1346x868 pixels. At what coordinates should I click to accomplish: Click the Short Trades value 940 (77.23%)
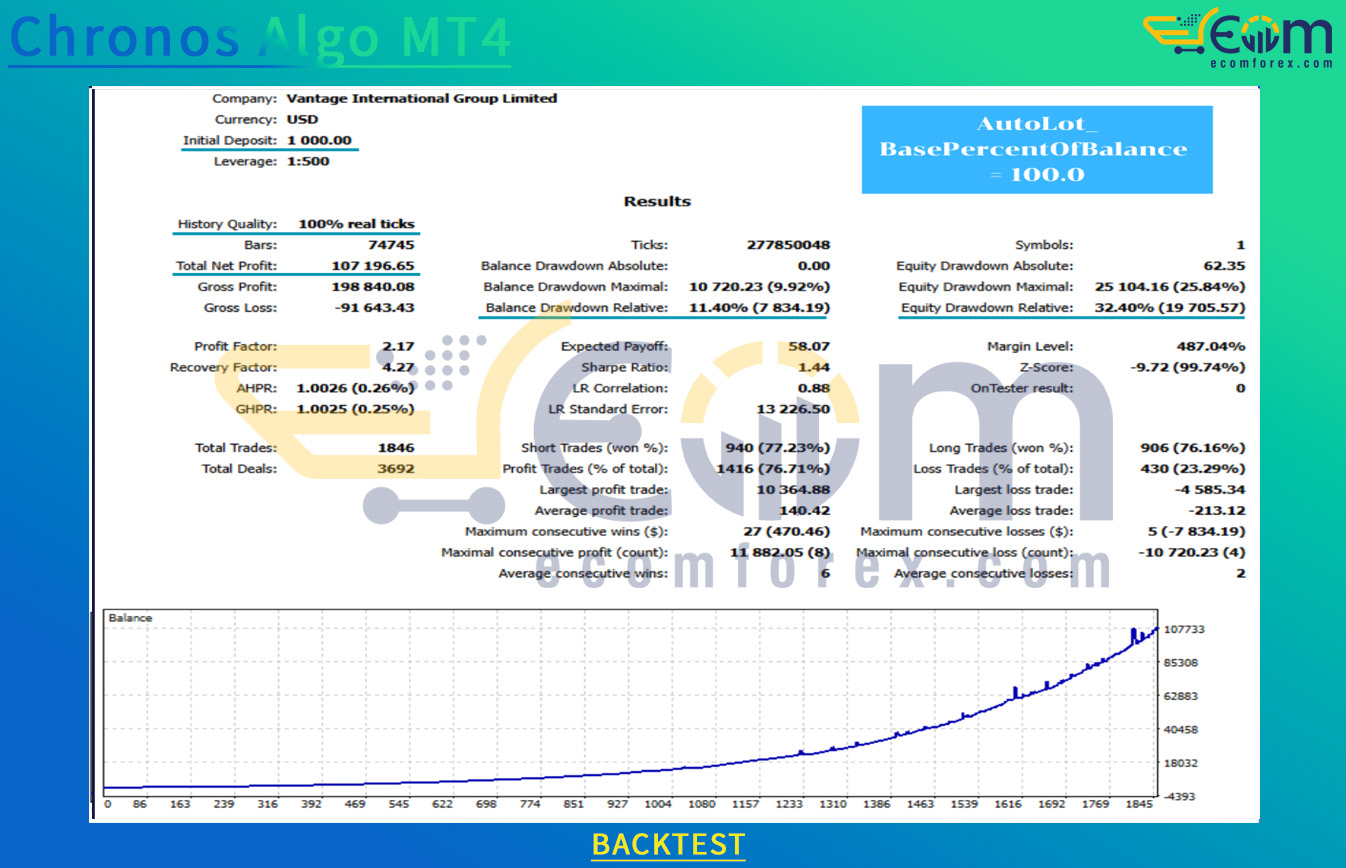point(778,449)
